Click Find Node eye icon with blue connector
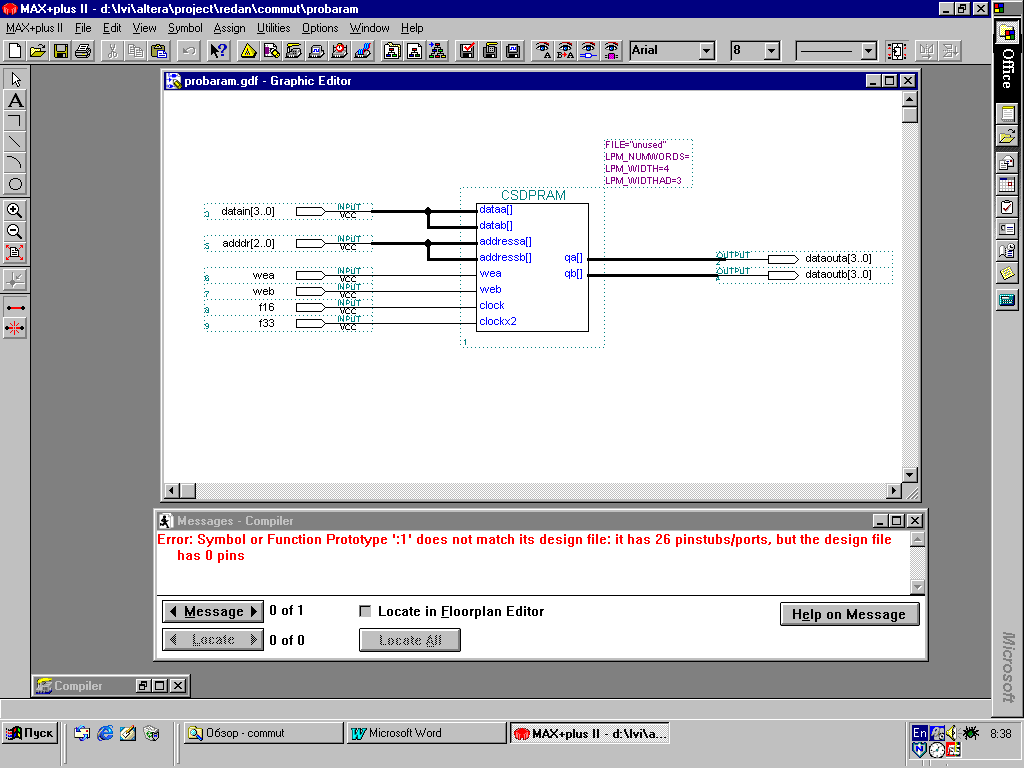The image size is (1024, 768). (588, 51)
